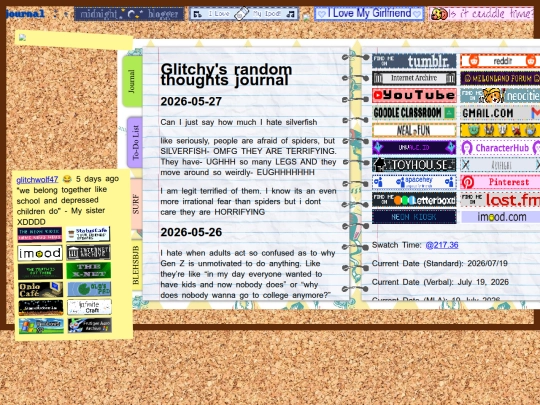The width and height of the screenshot is (540, 405).
Task: Open the Gmail.com badge
Action: [x=500, y=113]
